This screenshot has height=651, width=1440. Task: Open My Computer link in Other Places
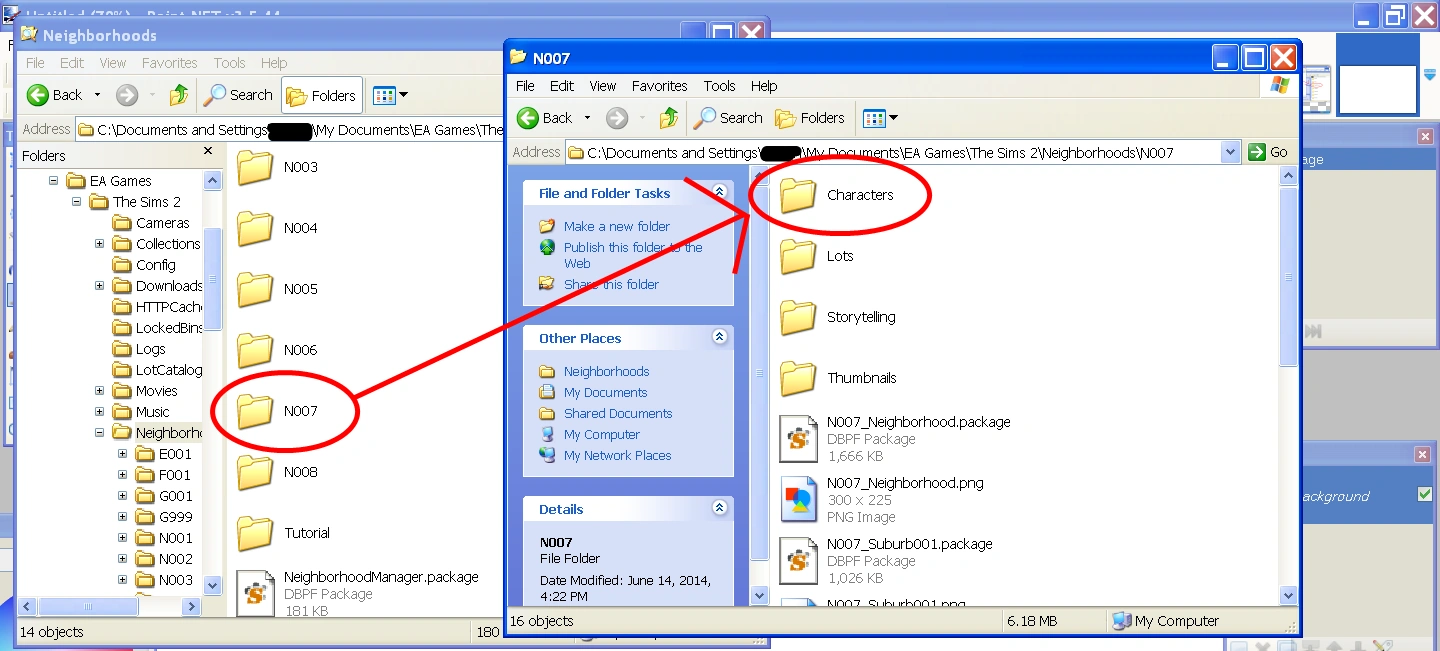[601, 435]
